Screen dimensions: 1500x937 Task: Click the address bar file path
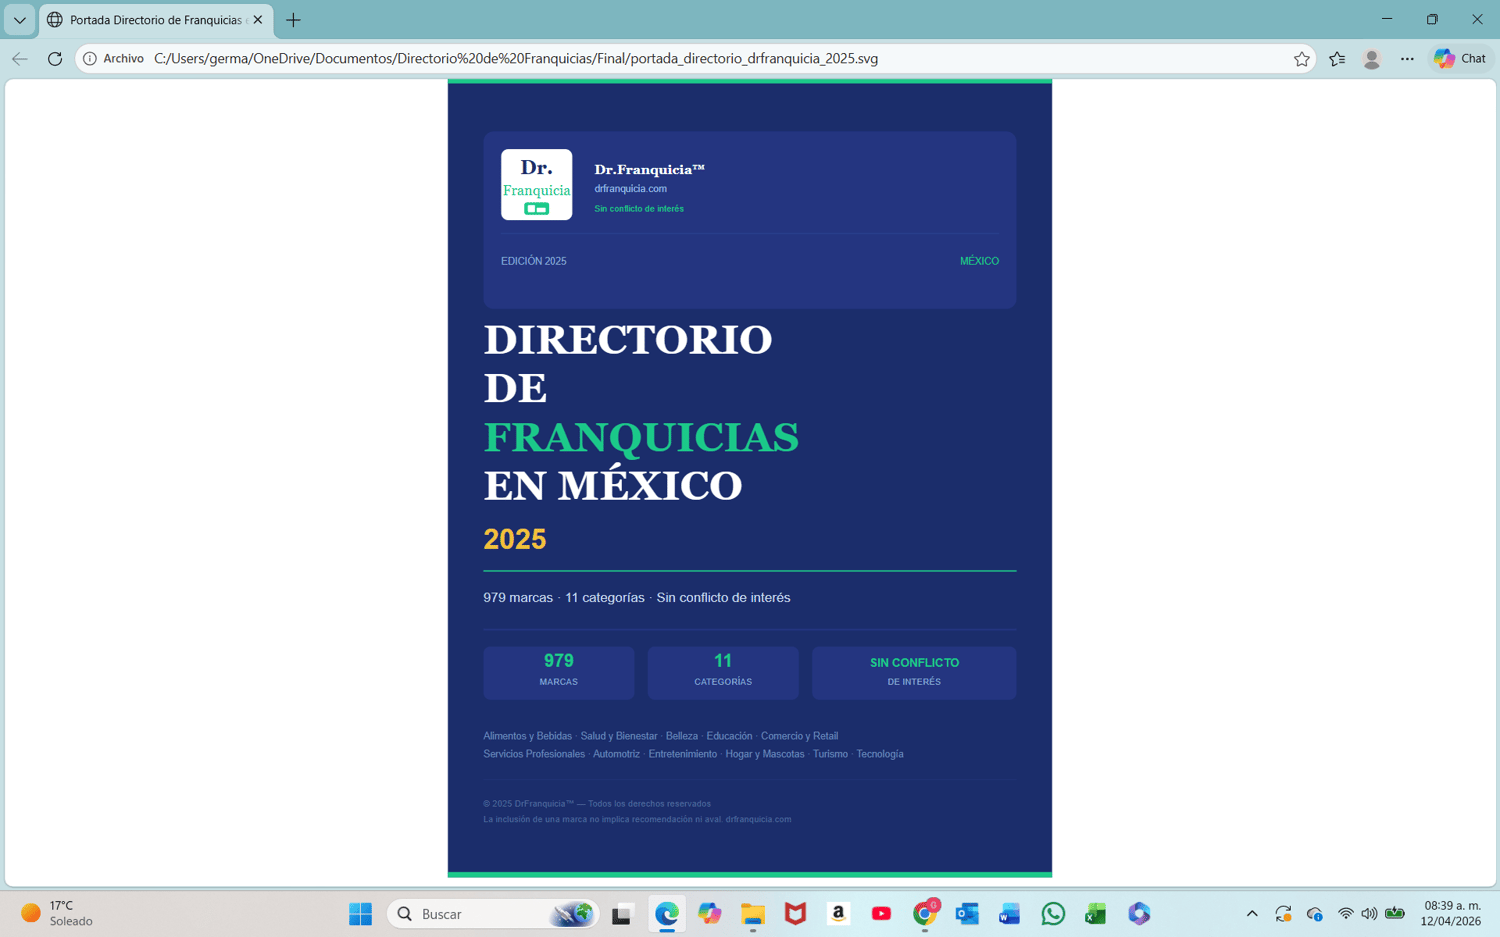(516, 59)
